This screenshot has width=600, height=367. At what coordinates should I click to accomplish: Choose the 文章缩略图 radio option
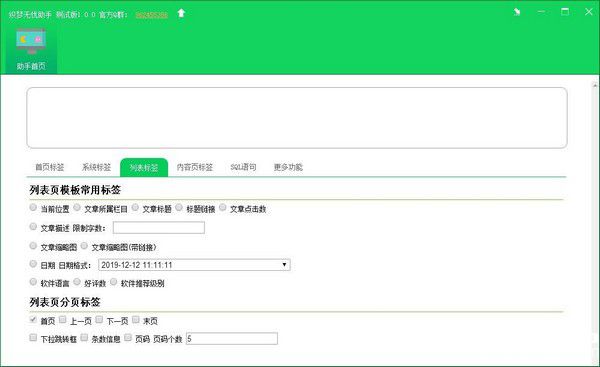(33, 246)
